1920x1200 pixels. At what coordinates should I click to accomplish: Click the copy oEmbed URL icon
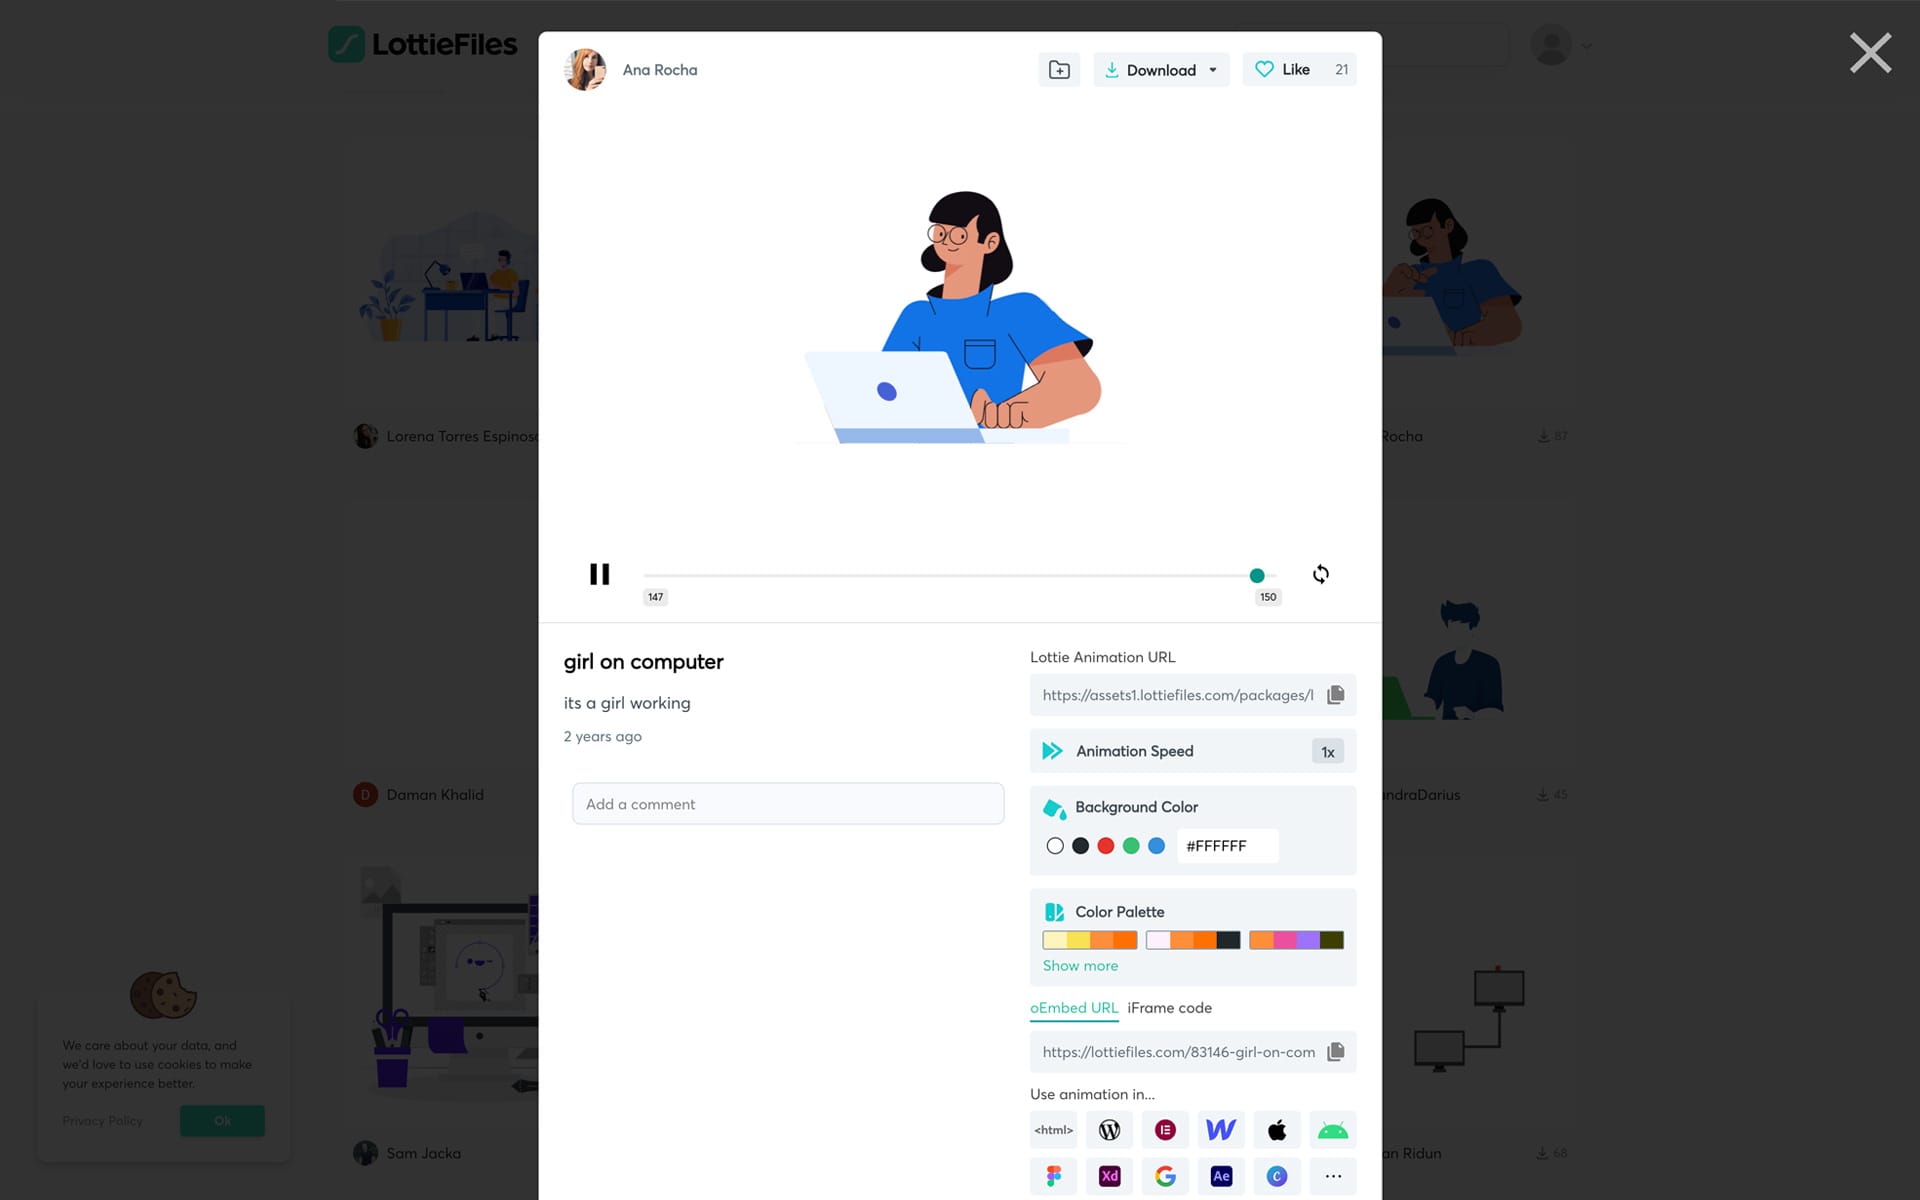point(1335,1052)
